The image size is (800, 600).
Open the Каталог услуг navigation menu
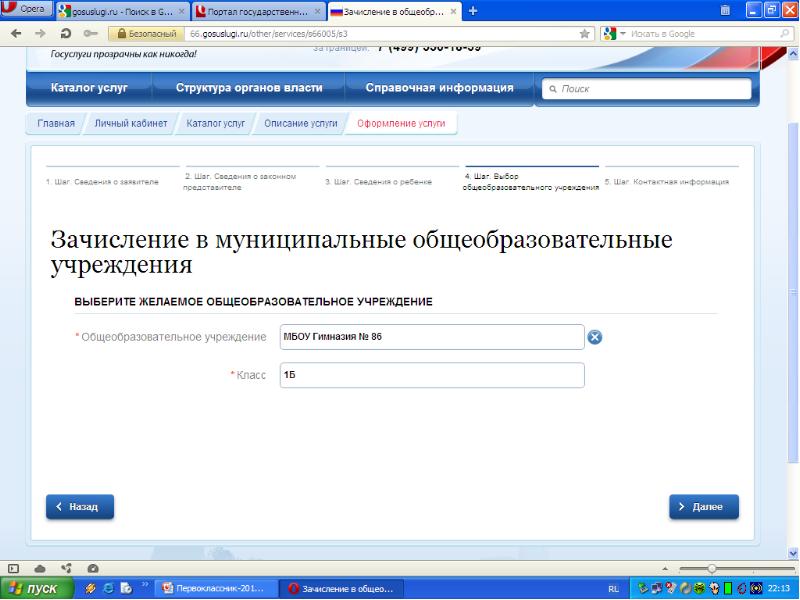pos(90,88)
